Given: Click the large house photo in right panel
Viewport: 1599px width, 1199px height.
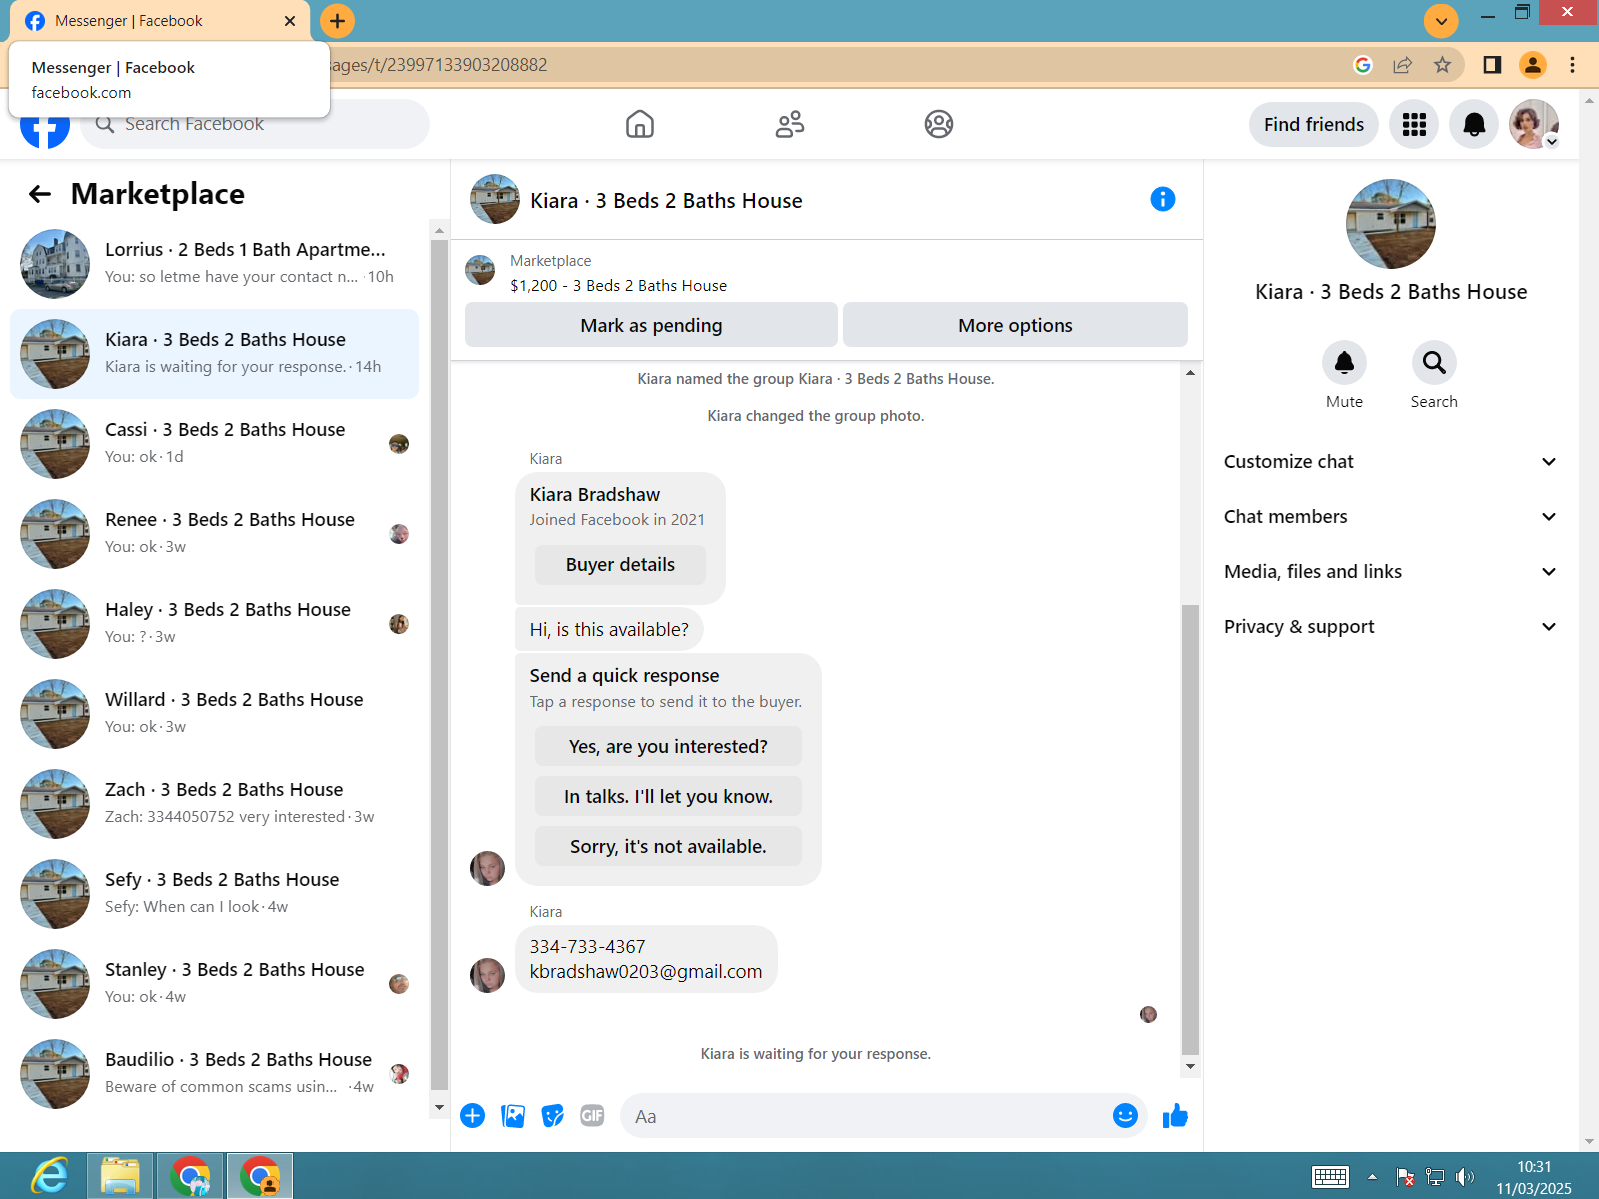Looking at the screenshot, I should 1390,224.
